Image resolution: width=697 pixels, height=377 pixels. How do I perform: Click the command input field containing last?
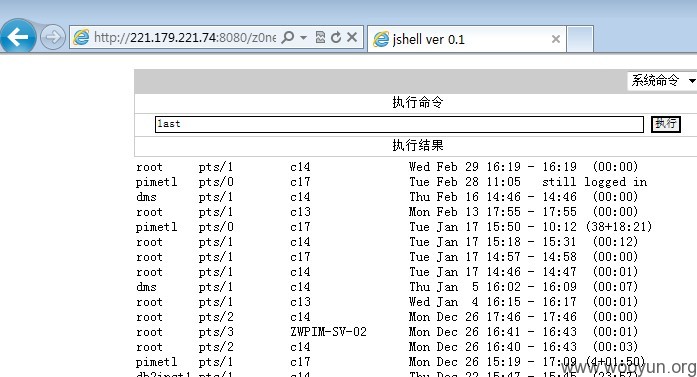[x=399, y=124]
